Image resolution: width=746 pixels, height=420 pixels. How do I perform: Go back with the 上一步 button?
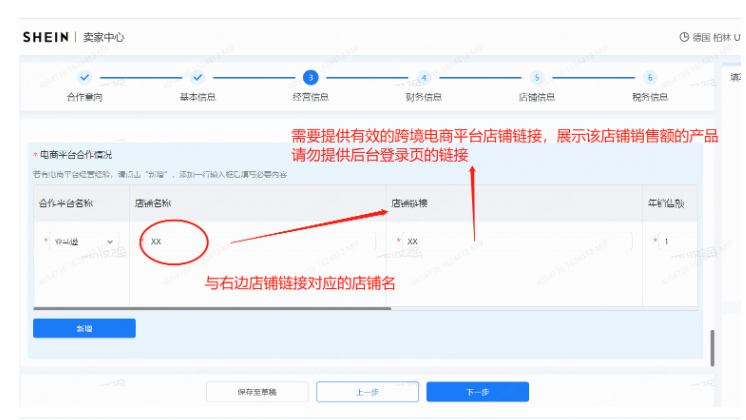pos(363,392)
